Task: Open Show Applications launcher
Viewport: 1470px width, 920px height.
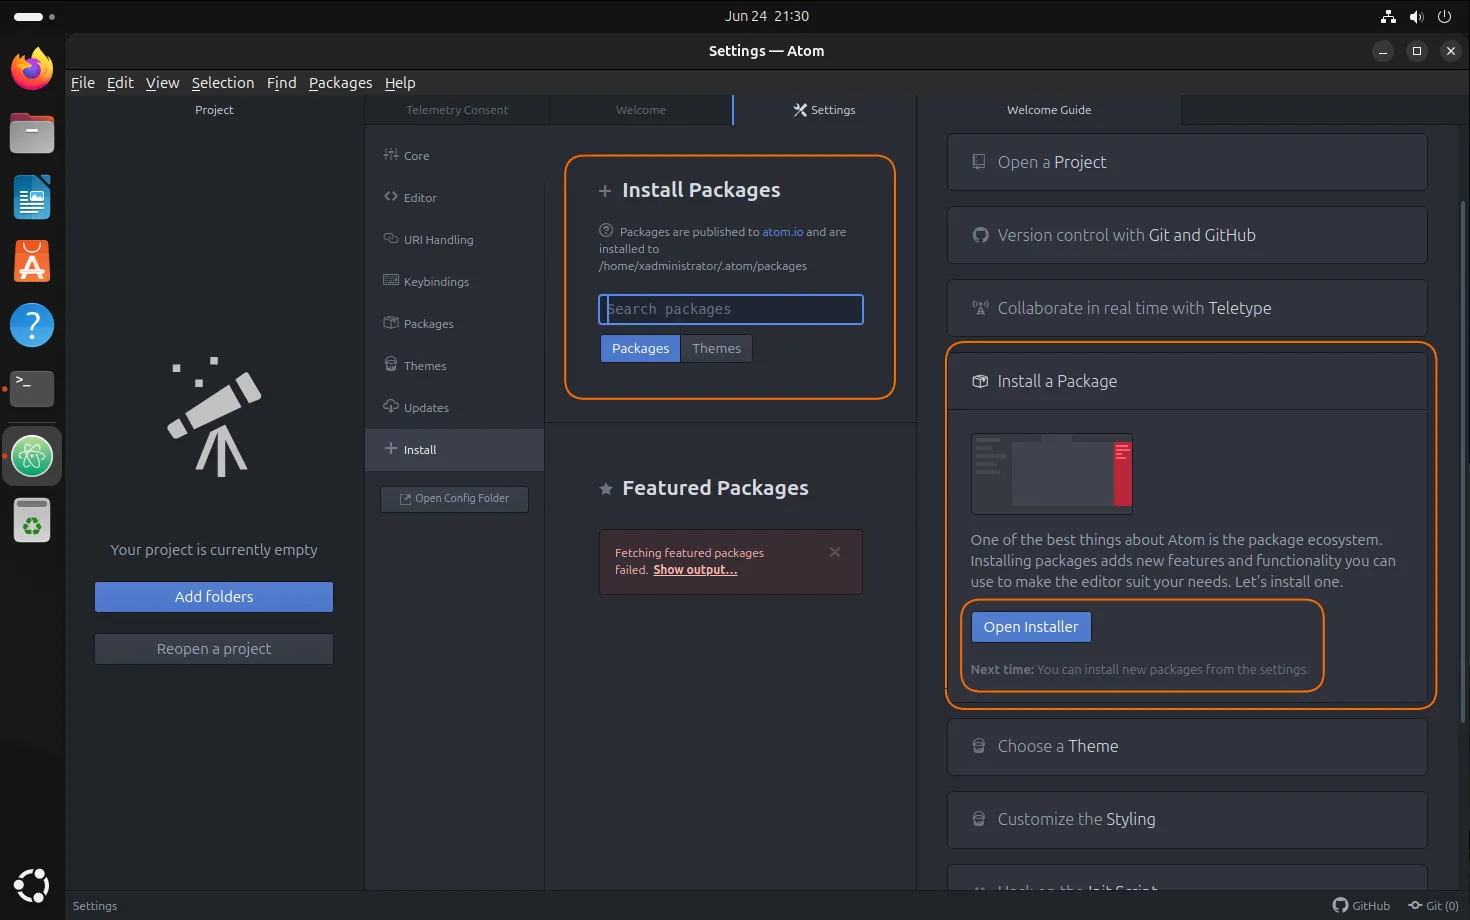Action: tap(32, 885)
